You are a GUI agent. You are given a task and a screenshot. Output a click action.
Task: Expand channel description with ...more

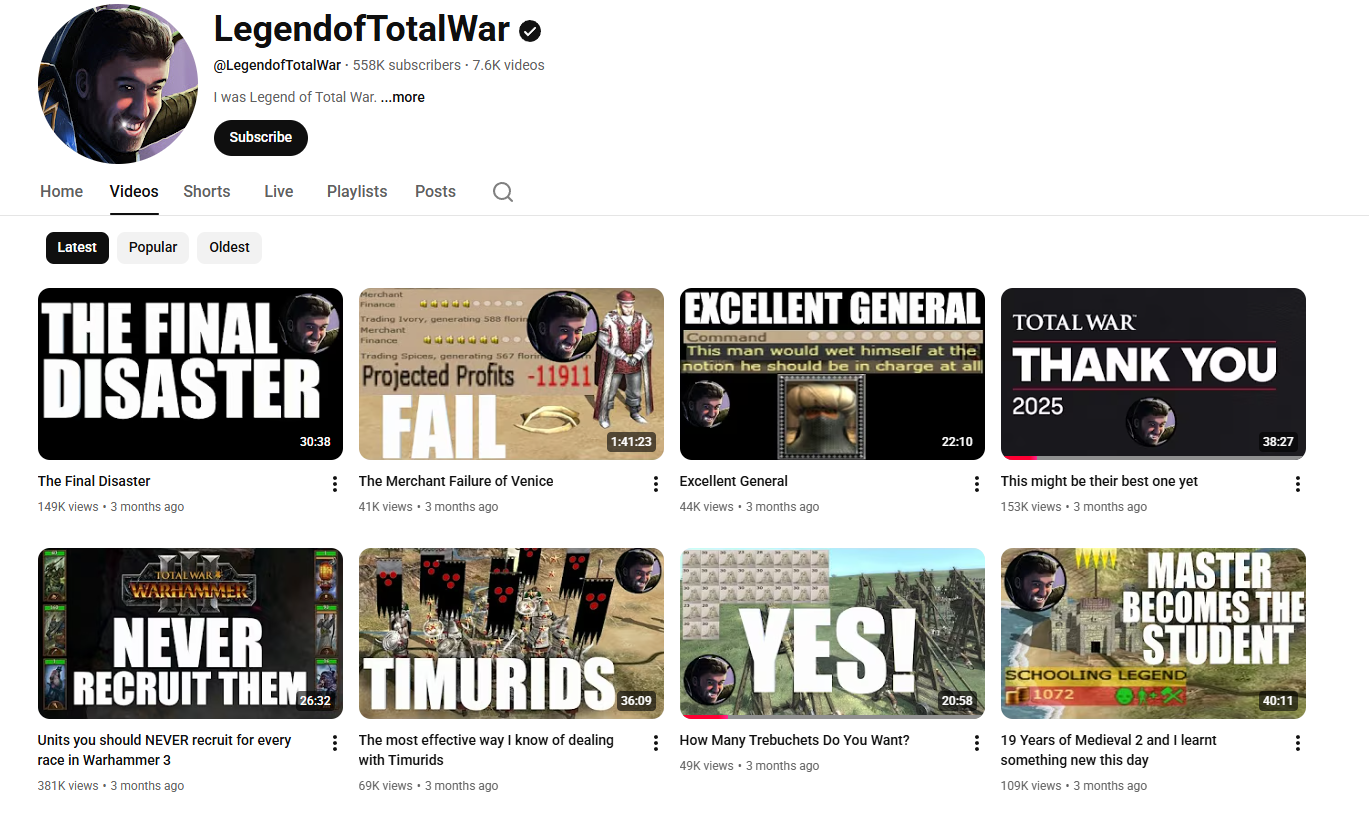pyautogui.click(x=403, y=97)
